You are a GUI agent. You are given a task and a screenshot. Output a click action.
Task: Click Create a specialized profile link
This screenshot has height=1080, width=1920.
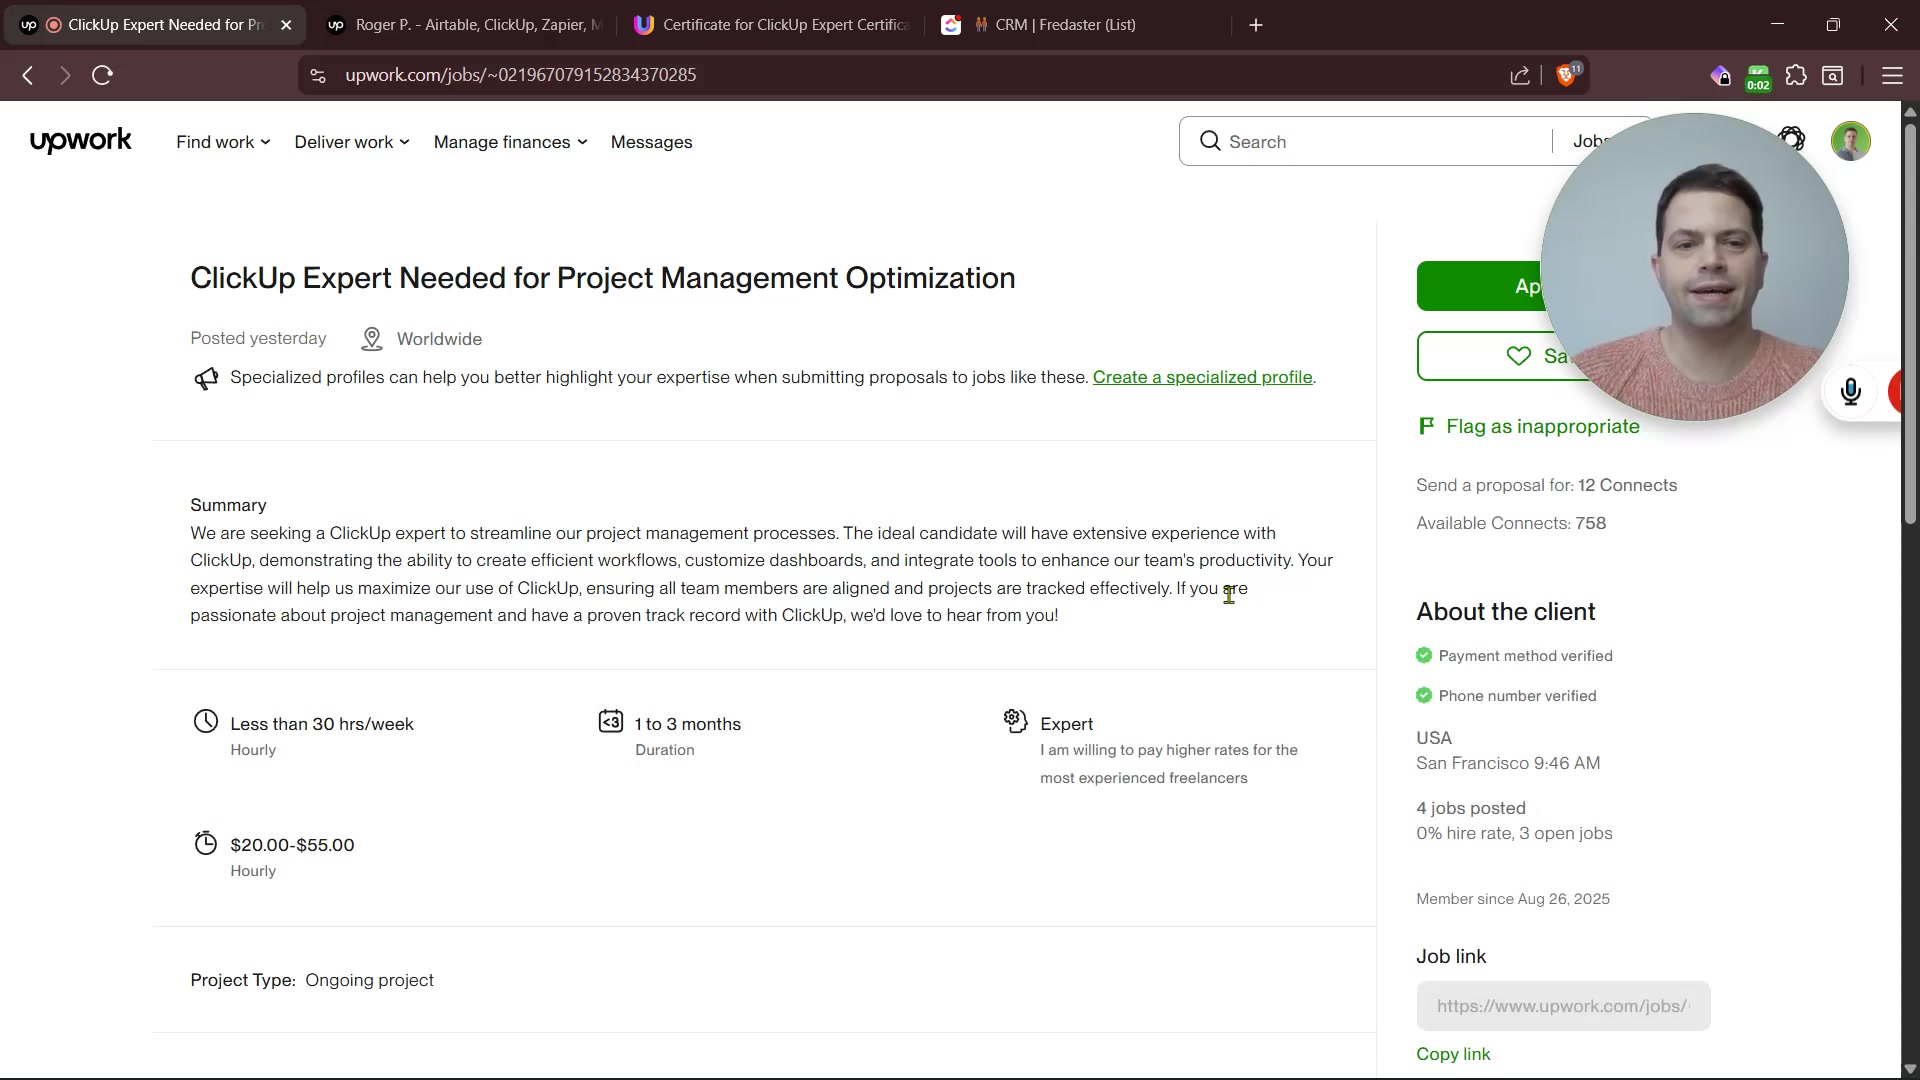tap(1203, 378)
